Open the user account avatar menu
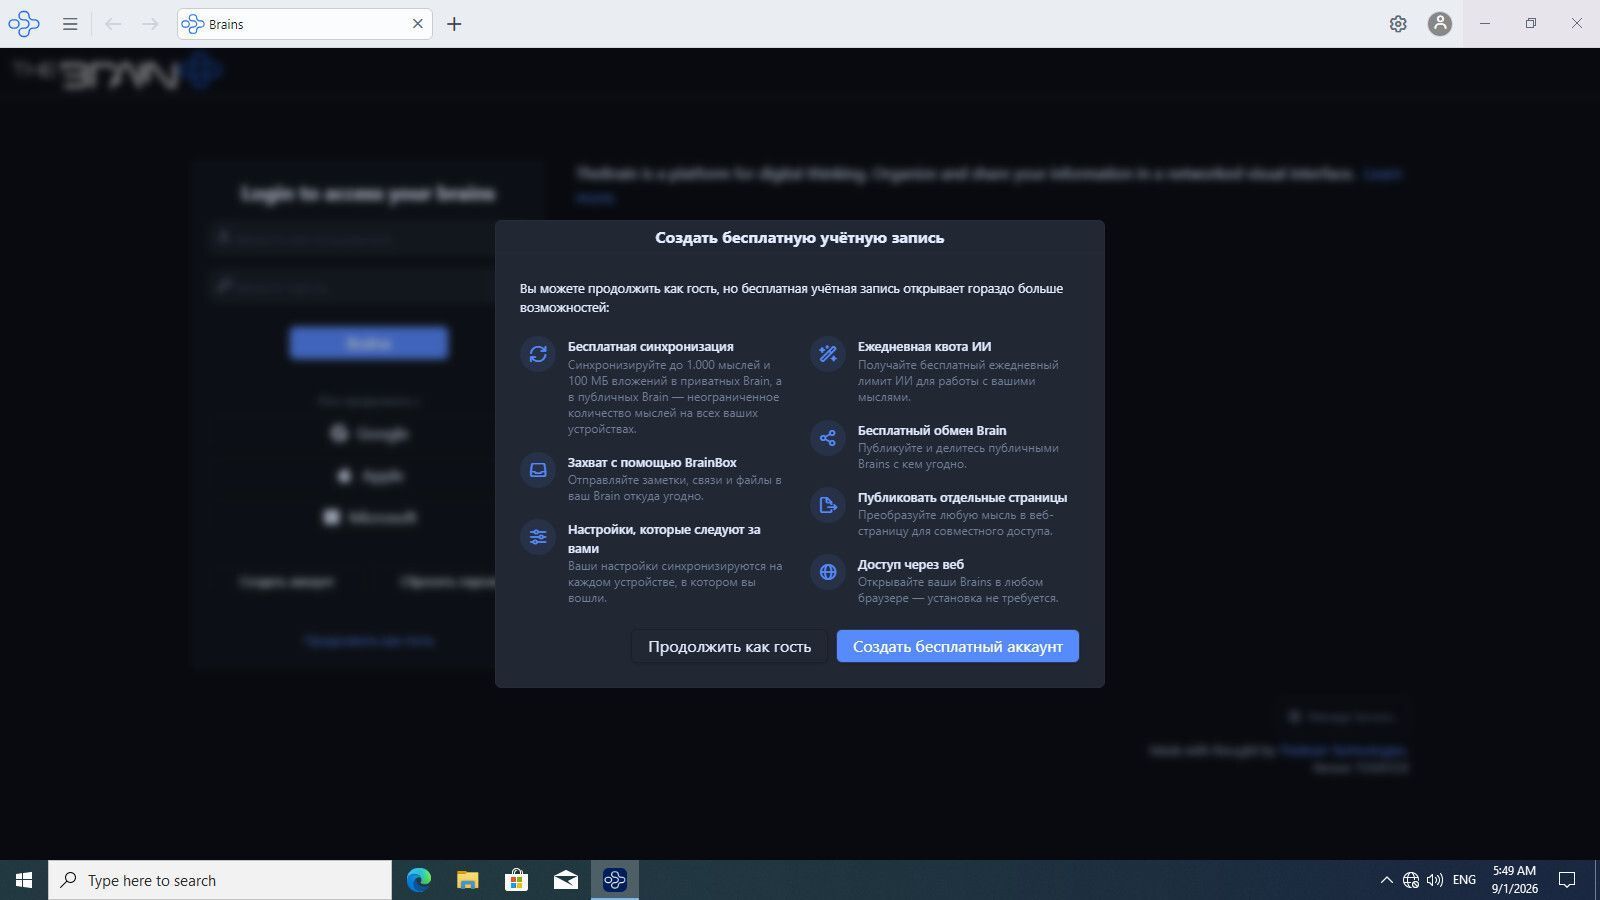 [1440, 24]
